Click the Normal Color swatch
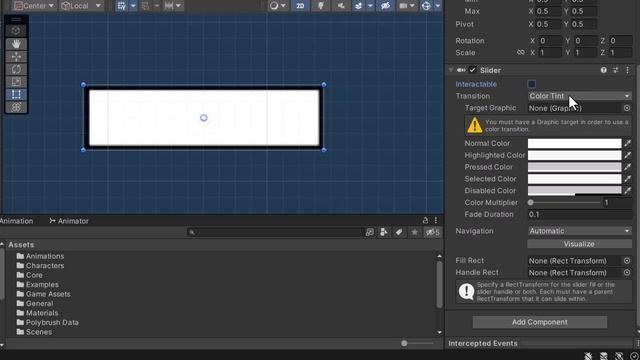 tap(574, 143)
